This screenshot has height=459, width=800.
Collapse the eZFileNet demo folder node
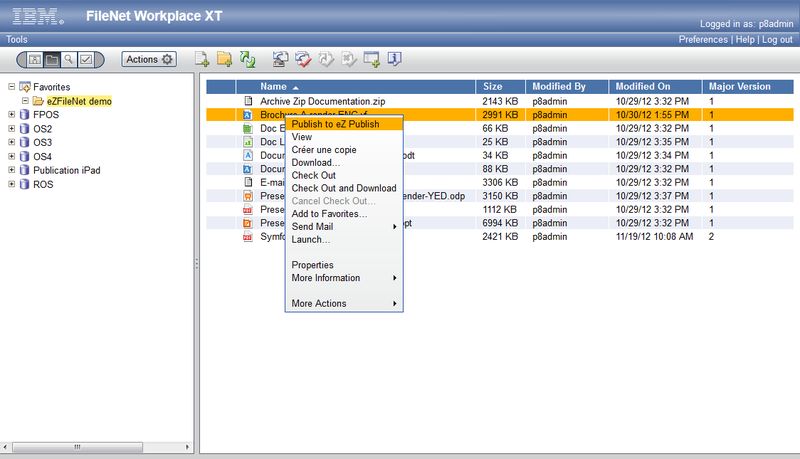(25, 101)
